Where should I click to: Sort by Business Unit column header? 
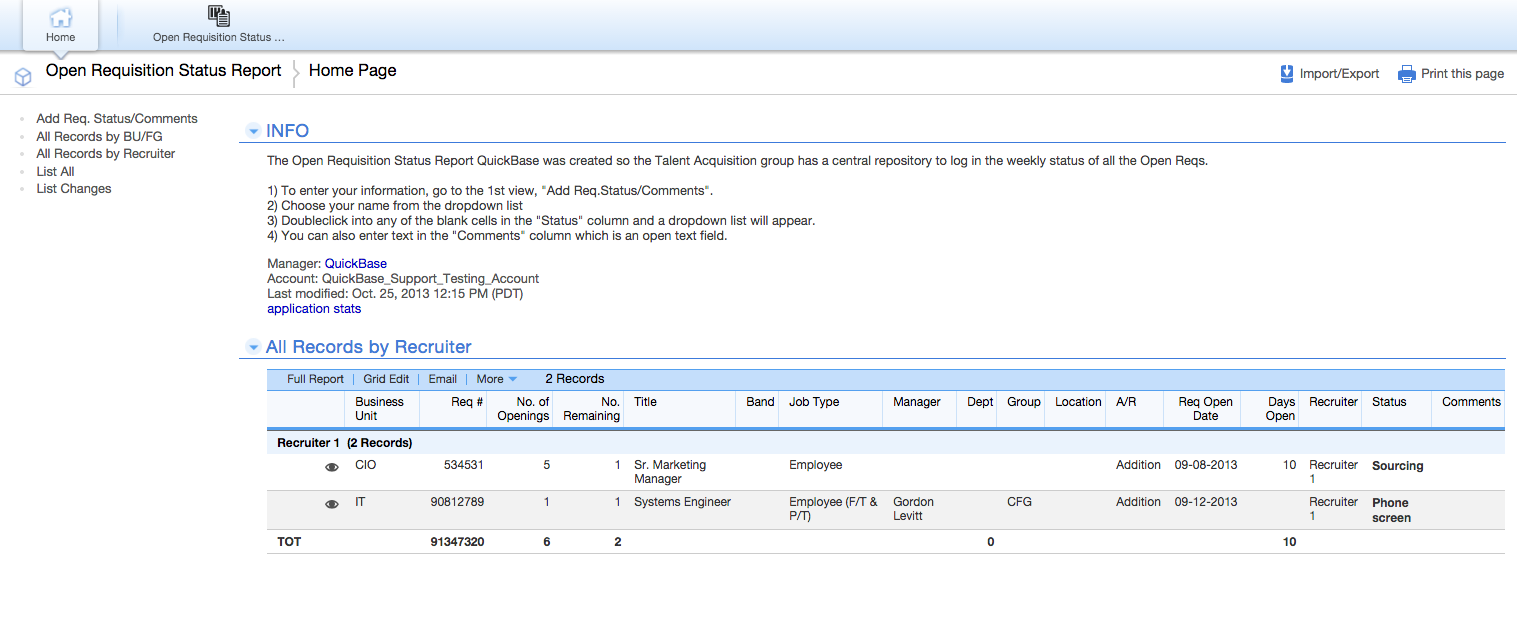380,408
